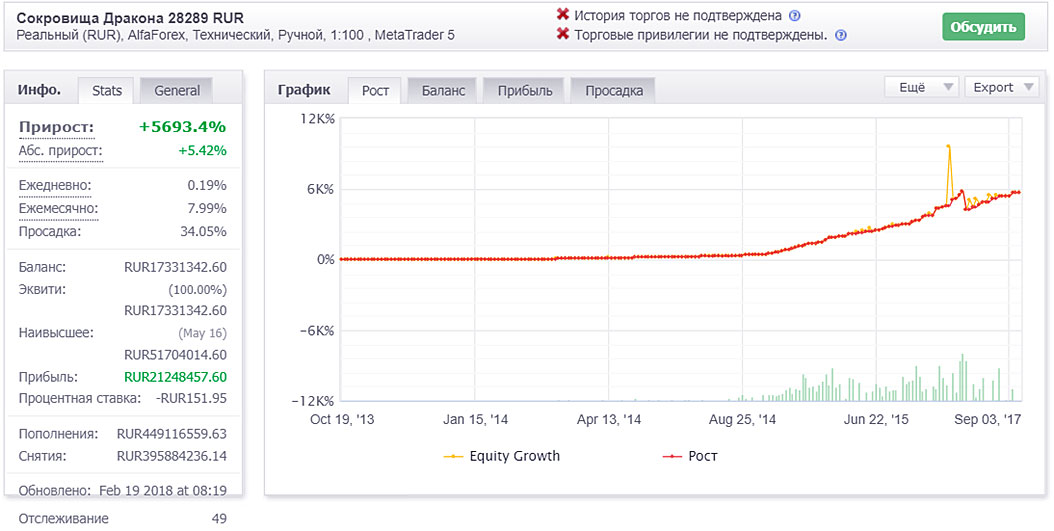
Task: Select the Stats tab
Action: point(107,90)
